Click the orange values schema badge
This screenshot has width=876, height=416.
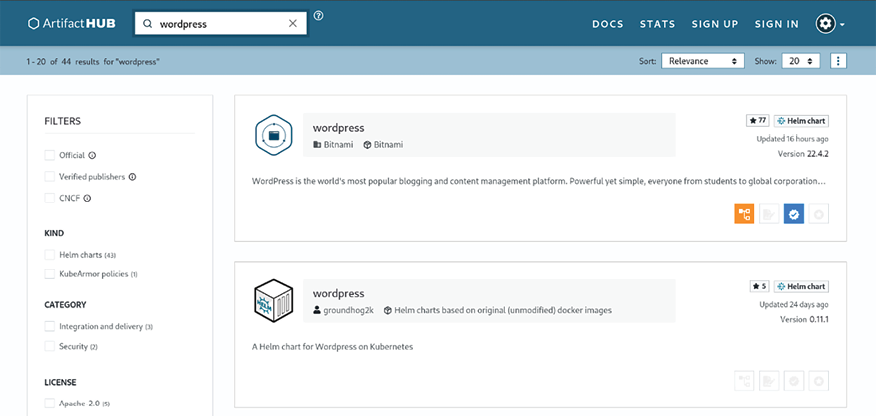pos(743,213)
